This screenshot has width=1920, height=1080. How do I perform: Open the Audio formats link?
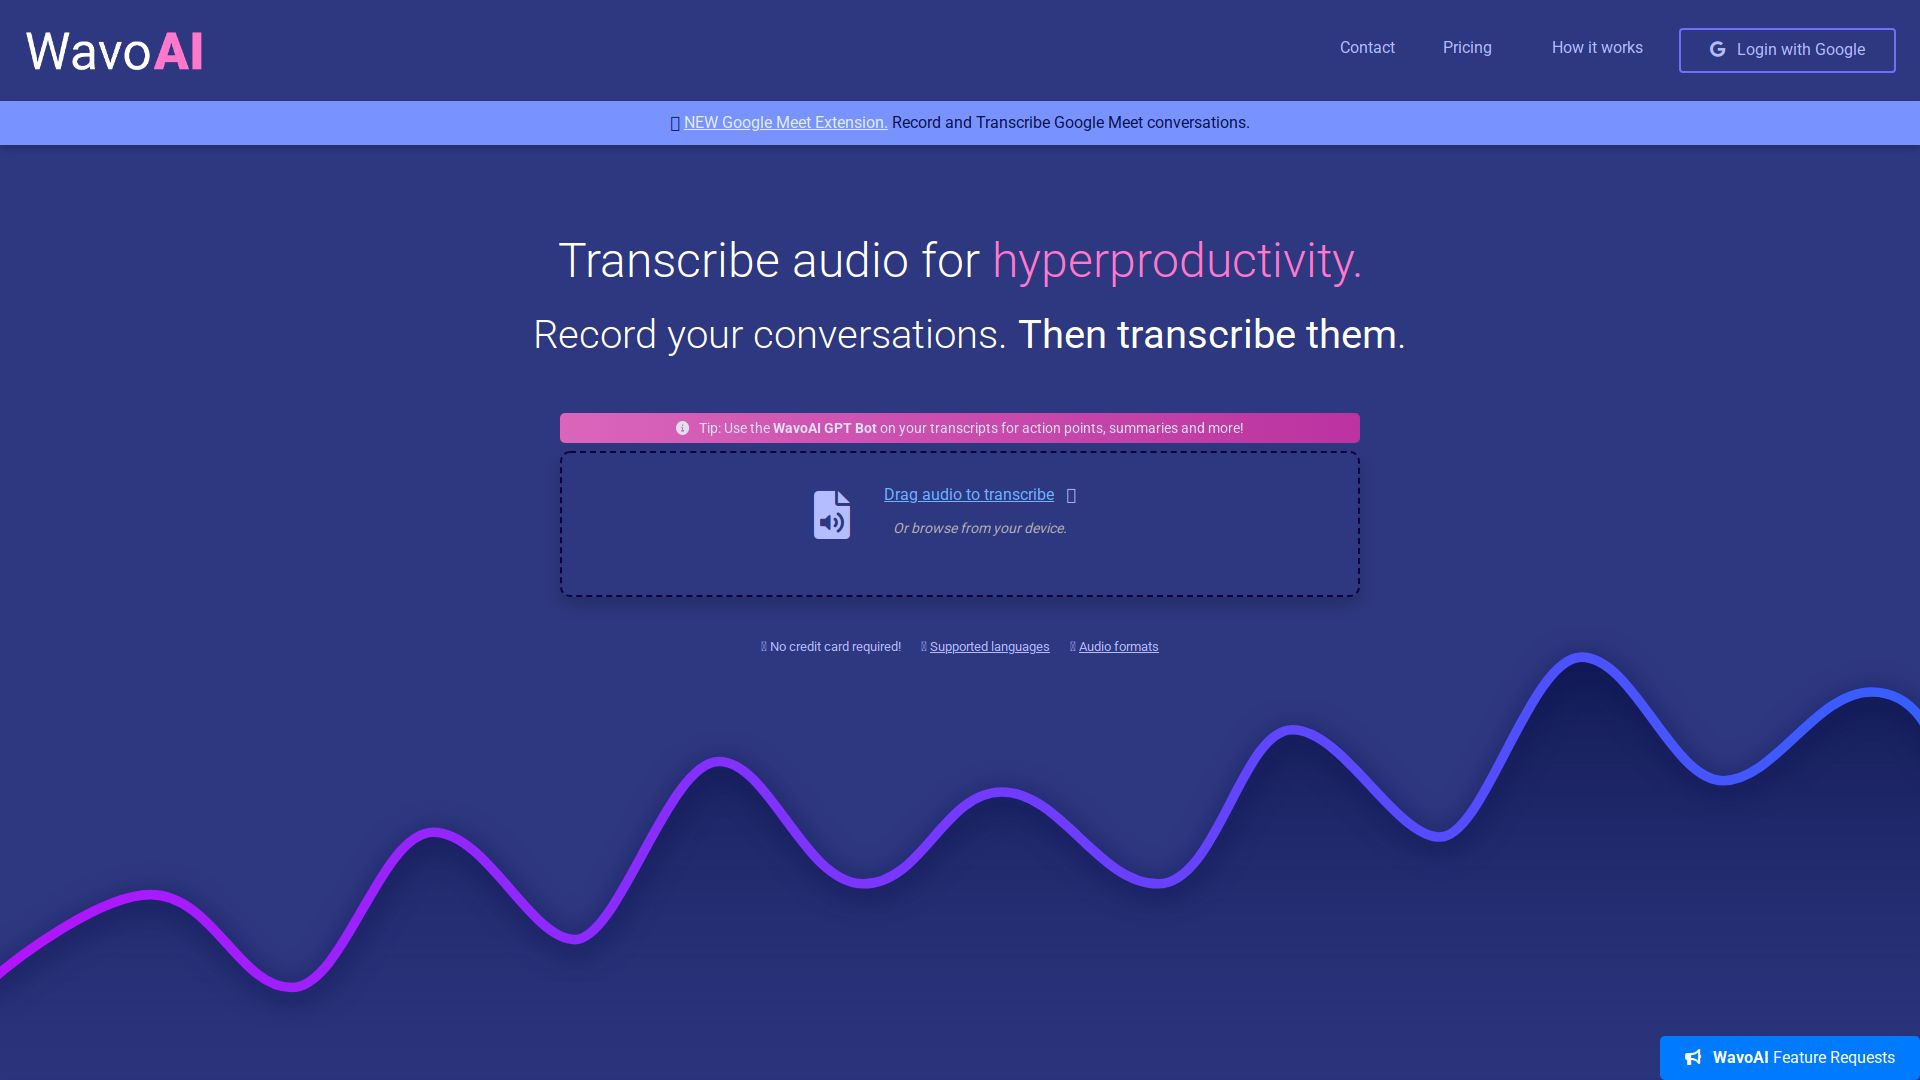(1118, 647)
